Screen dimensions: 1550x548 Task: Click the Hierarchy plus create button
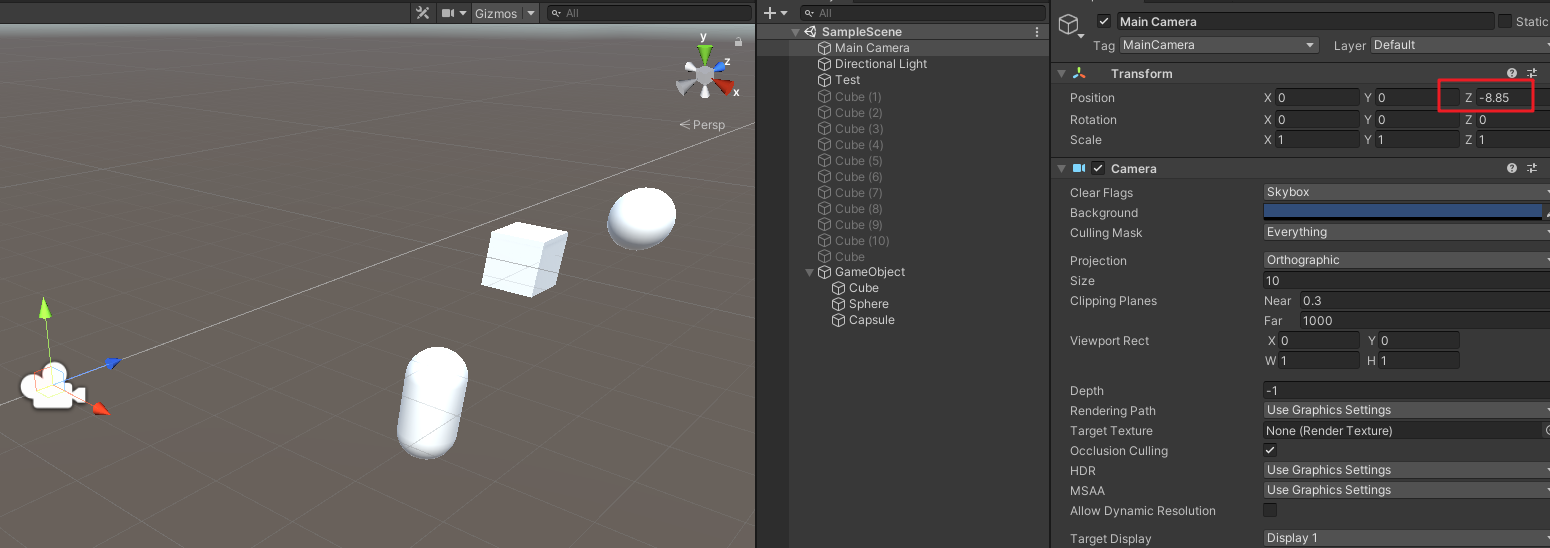pyautogui.click(x=769, y=13)
